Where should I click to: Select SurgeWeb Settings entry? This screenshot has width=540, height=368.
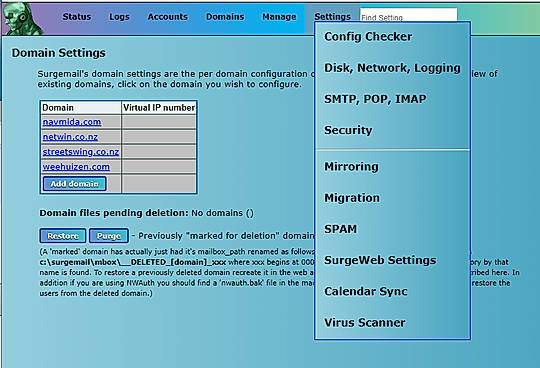click(x=380, y=260)
